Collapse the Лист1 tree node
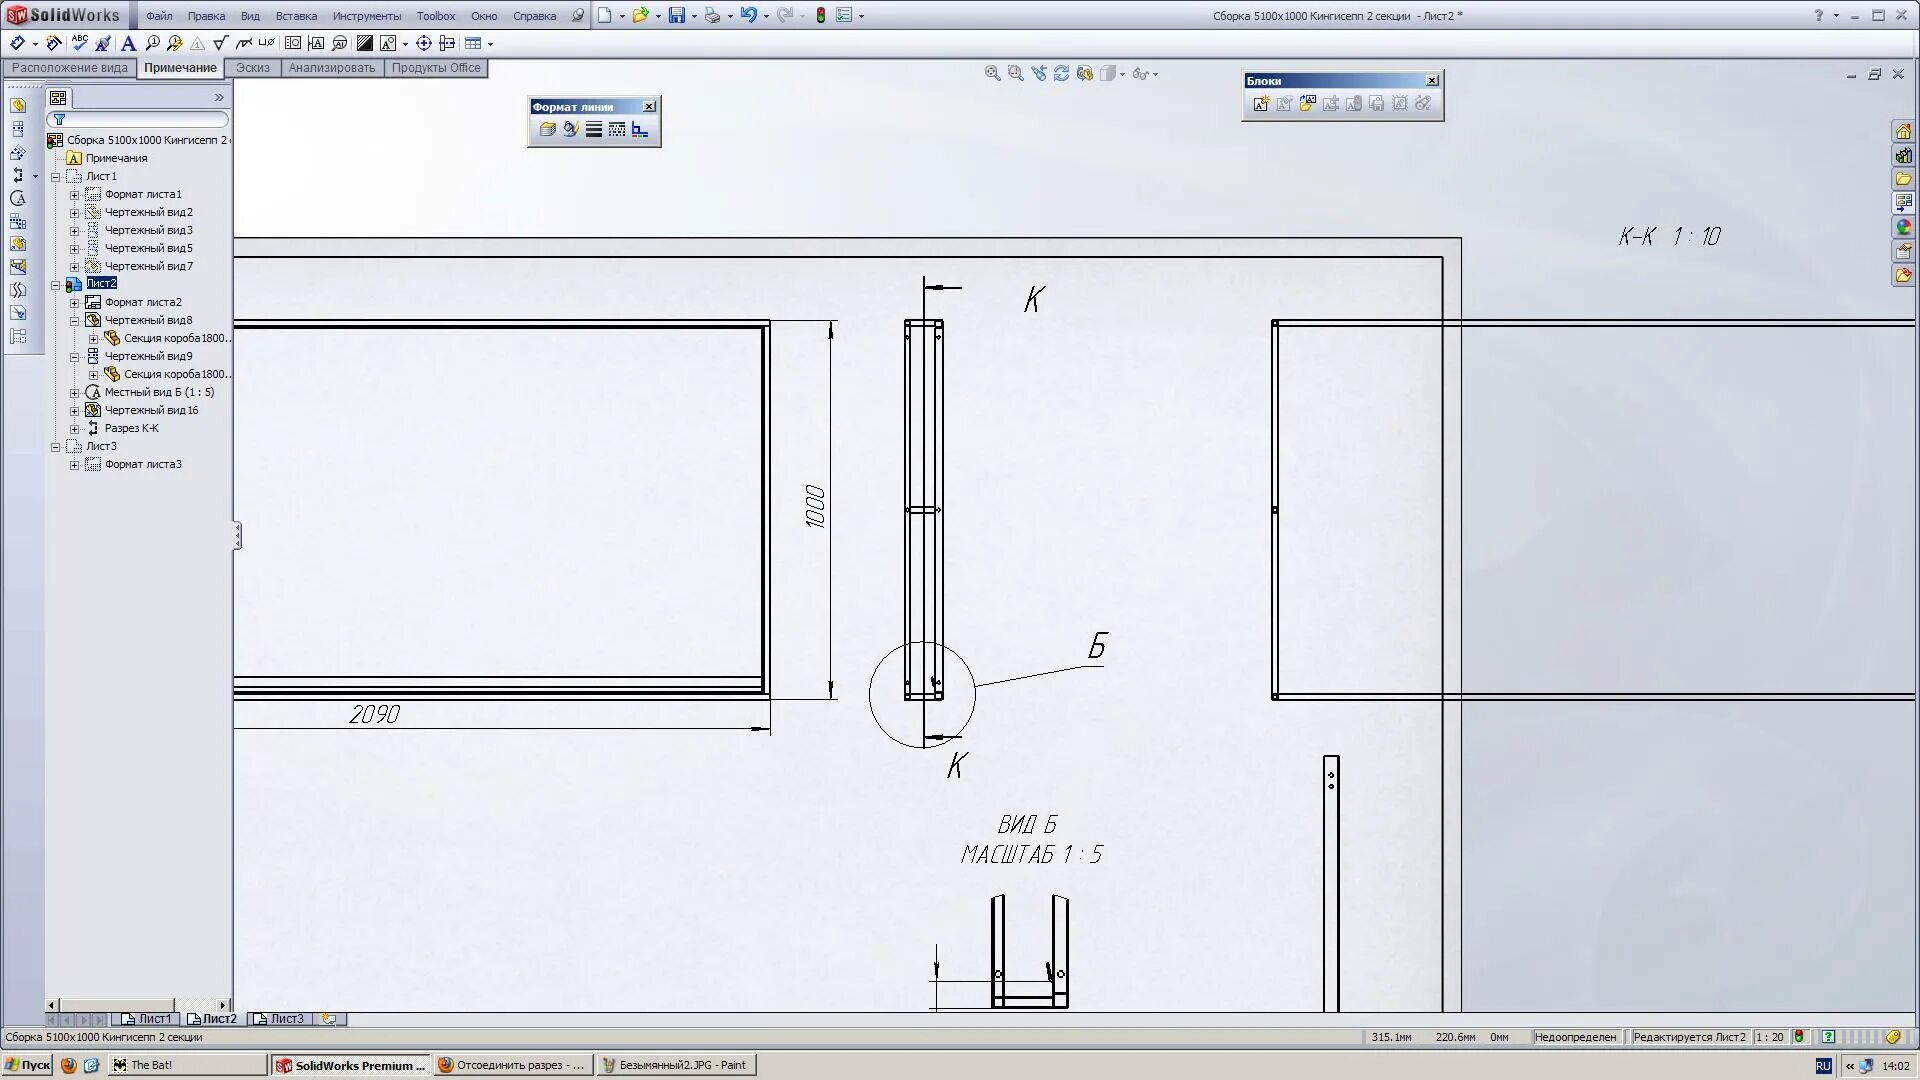 pos(56,176)
